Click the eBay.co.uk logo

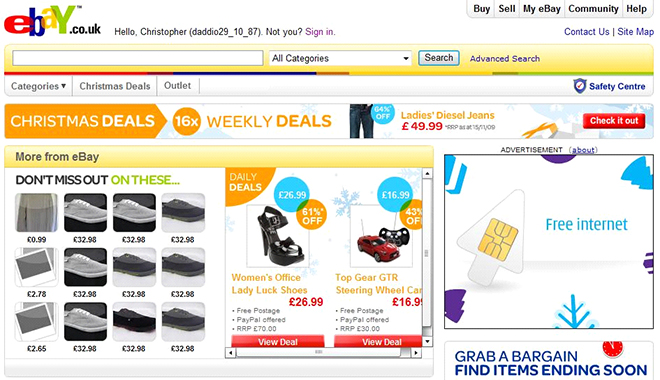tap(53, 21)
